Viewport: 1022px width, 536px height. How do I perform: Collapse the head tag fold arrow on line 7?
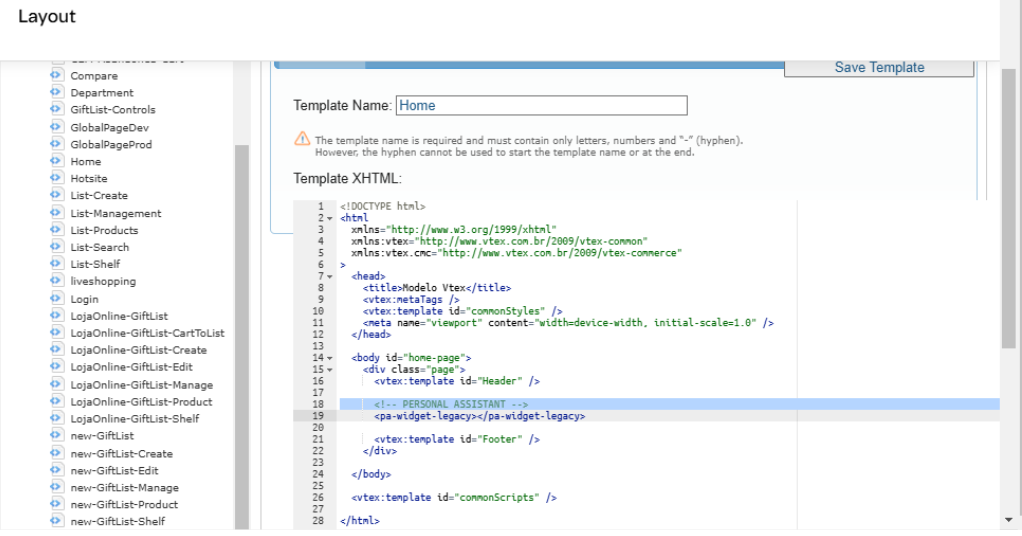point(330,276)
